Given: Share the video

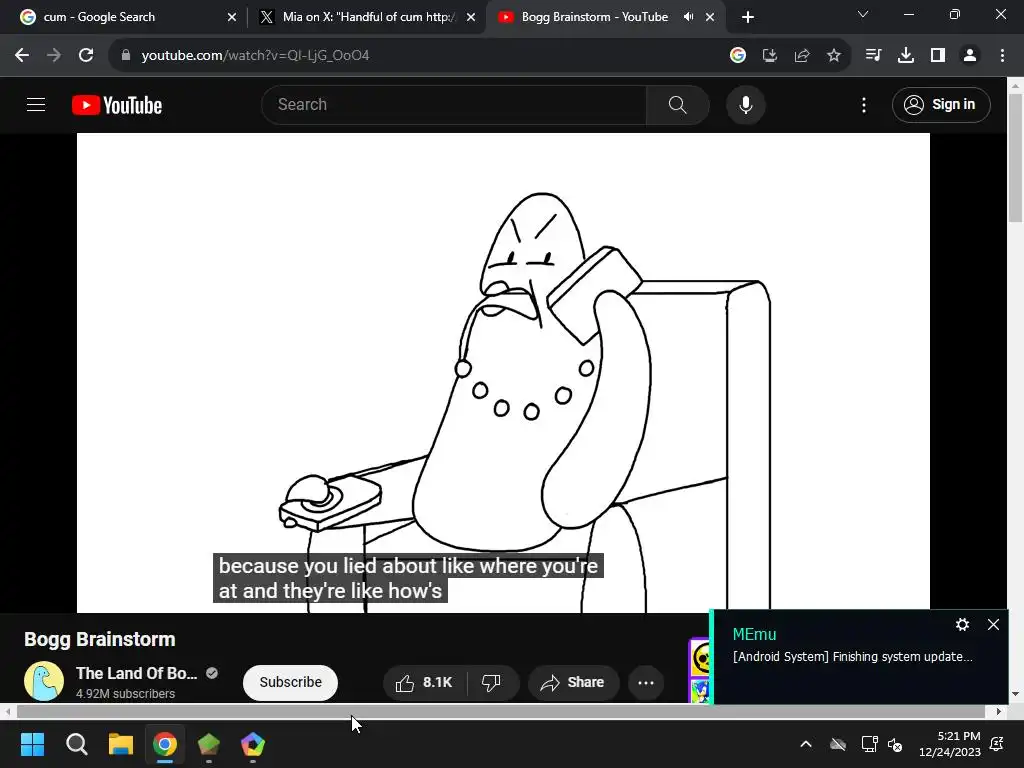Looking at the screenshot, I should (573, 682).
